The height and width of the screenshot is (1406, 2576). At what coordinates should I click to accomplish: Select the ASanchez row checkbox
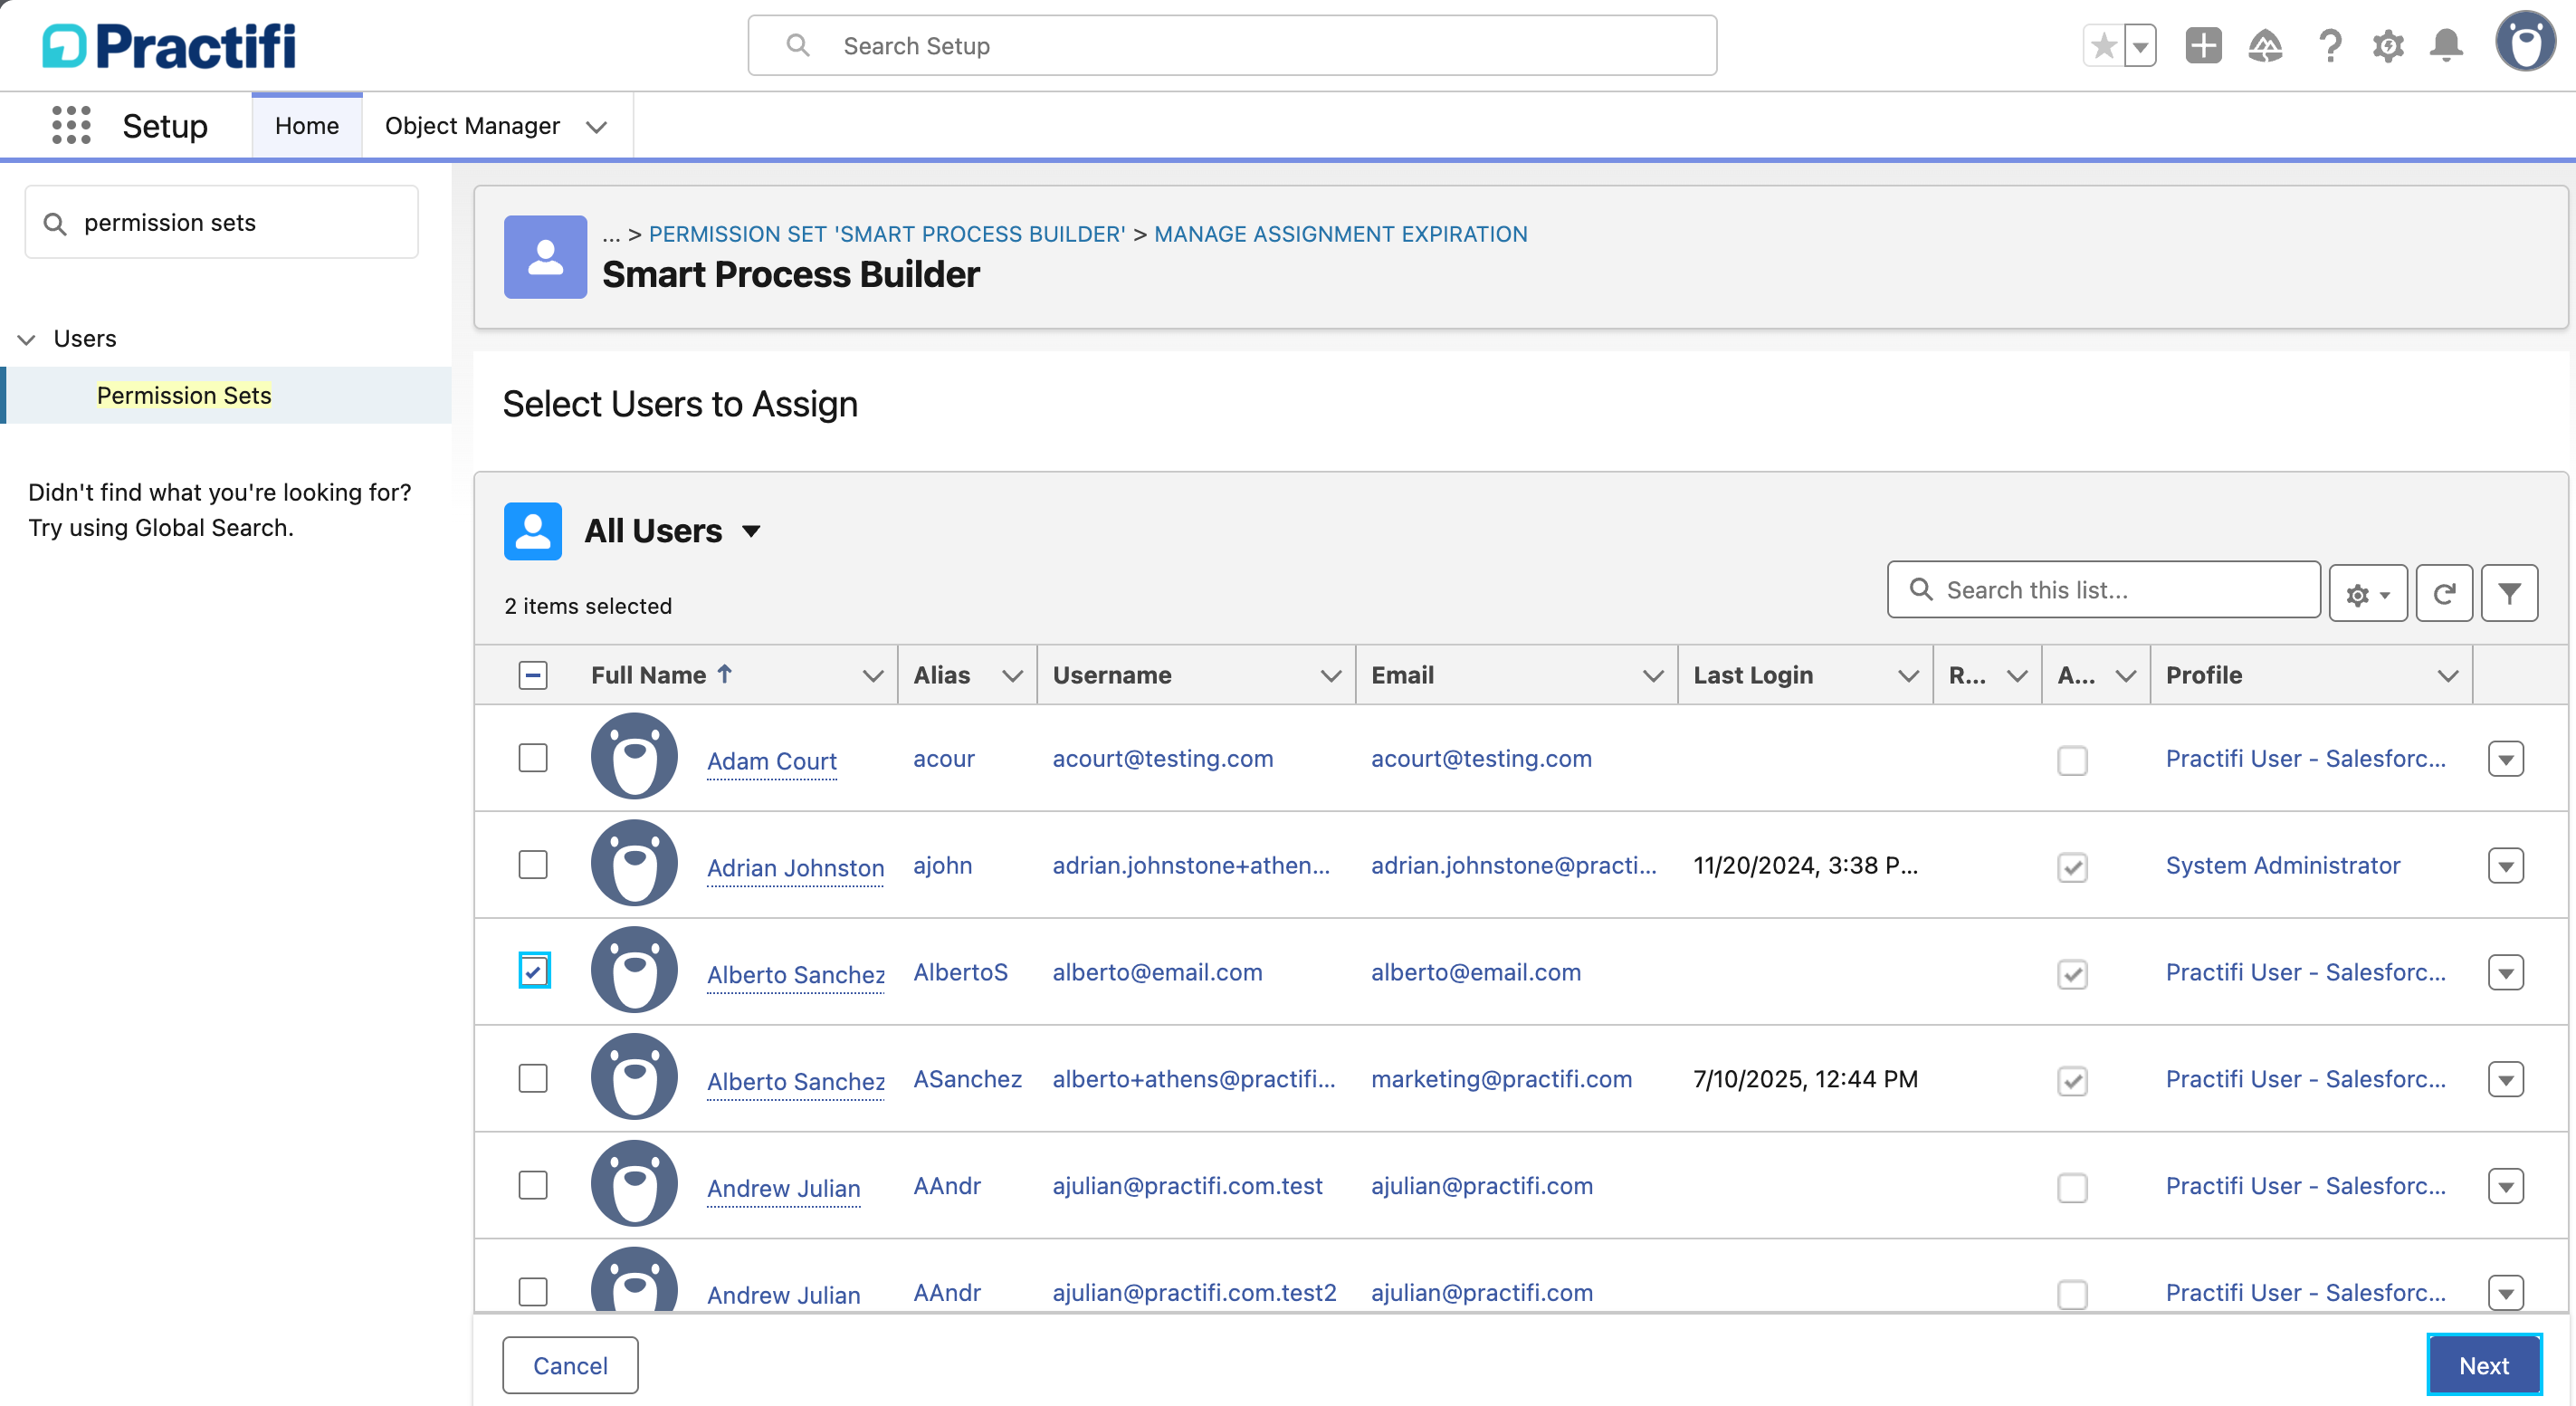click(x=533, y=1078)
